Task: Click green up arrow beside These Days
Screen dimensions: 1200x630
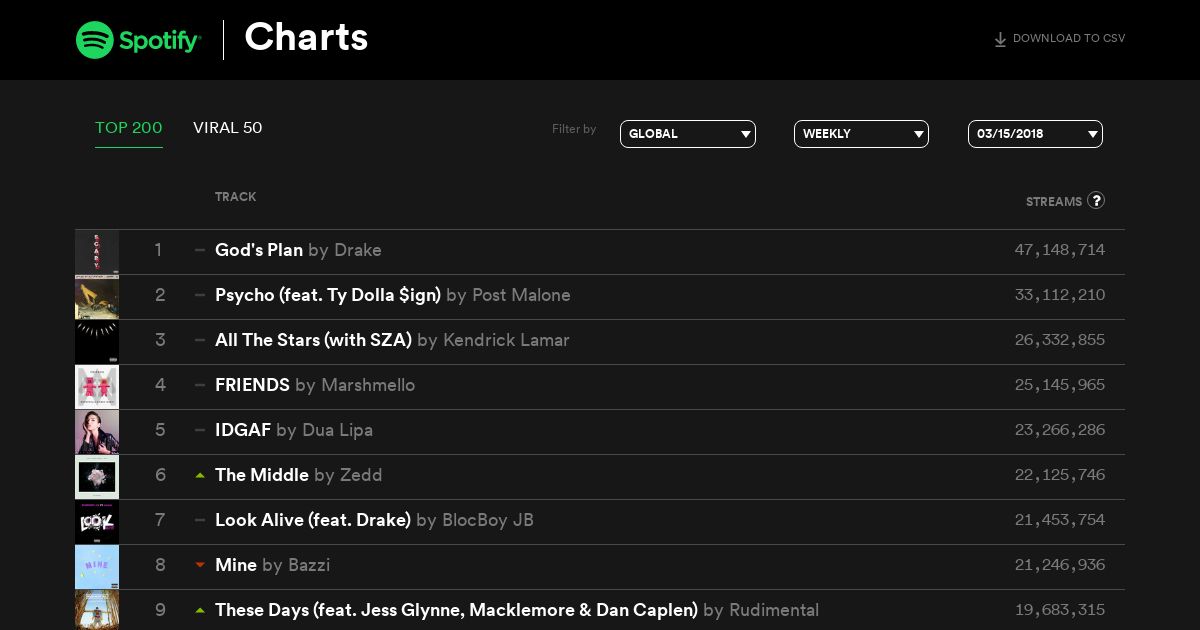Action: (200, 611)
